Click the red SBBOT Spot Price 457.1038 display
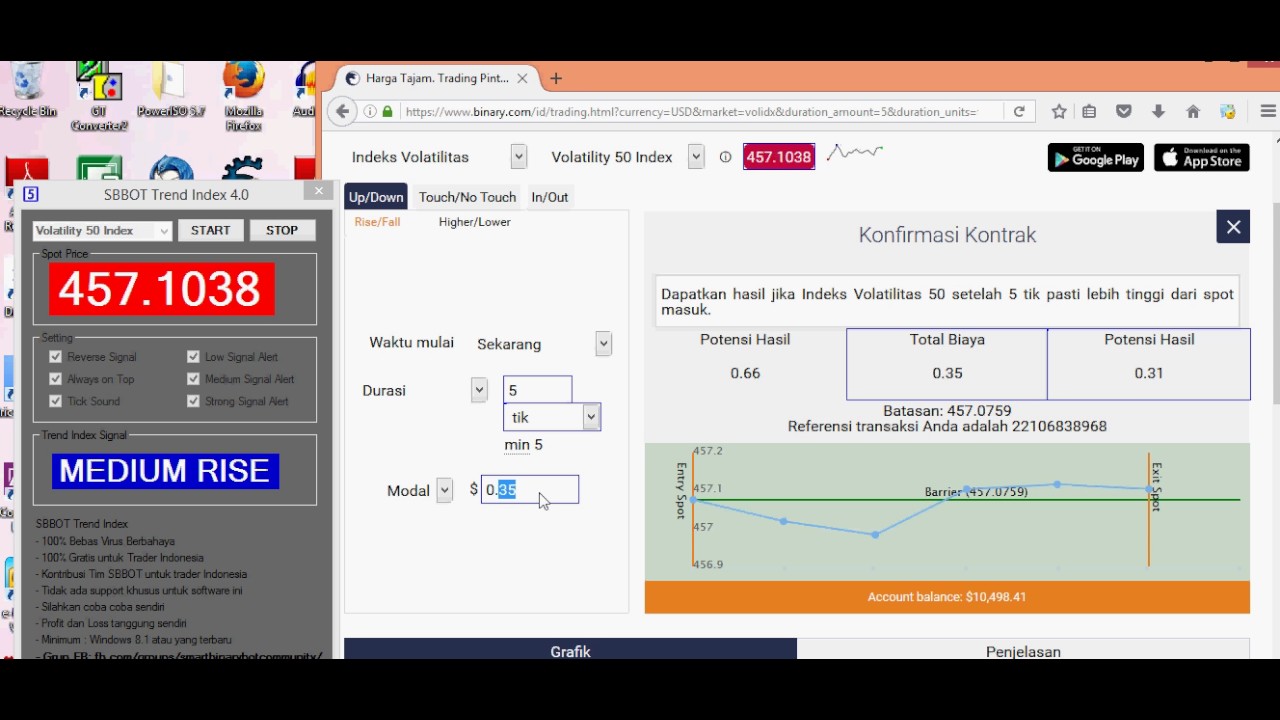1280x720 pixels. click(x=161, y=289)
